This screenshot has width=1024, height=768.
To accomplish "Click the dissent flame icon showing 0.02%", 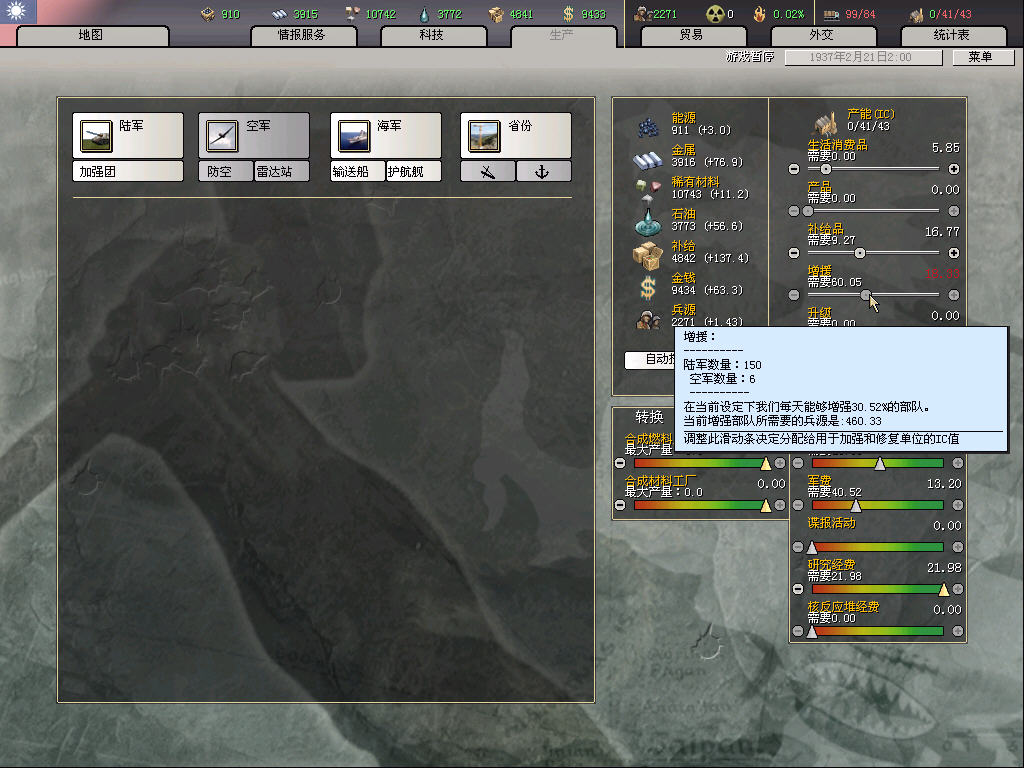I will (760, 14).
